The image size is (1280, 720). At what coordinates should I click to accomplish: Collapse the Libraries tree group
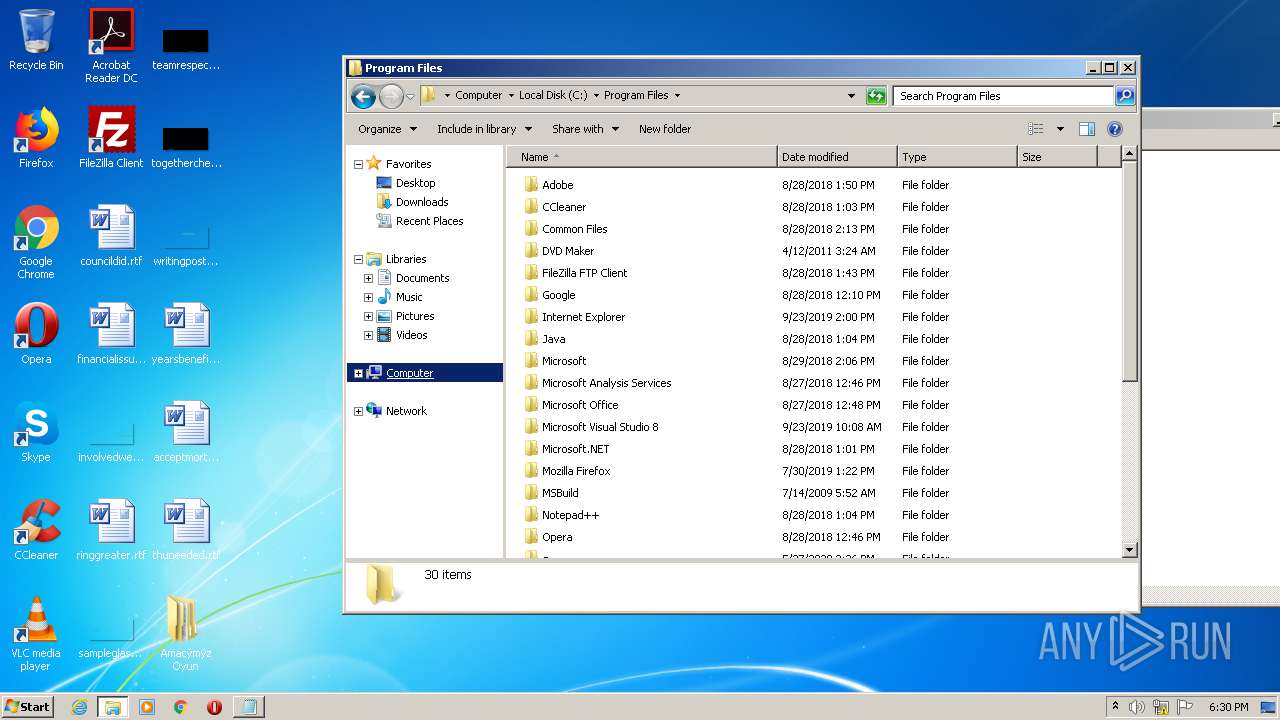click(358, 260)
